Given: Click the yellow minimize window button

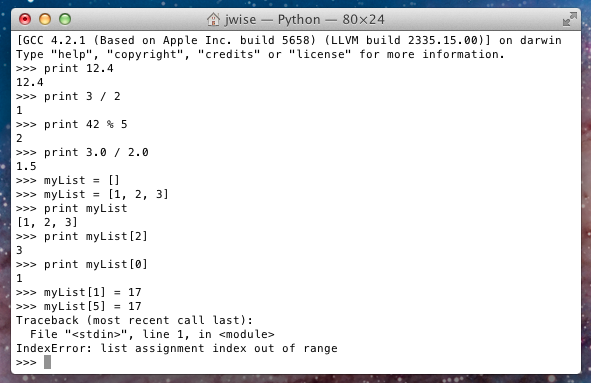Looking at the screenshot, I should [x=45, y=19].
